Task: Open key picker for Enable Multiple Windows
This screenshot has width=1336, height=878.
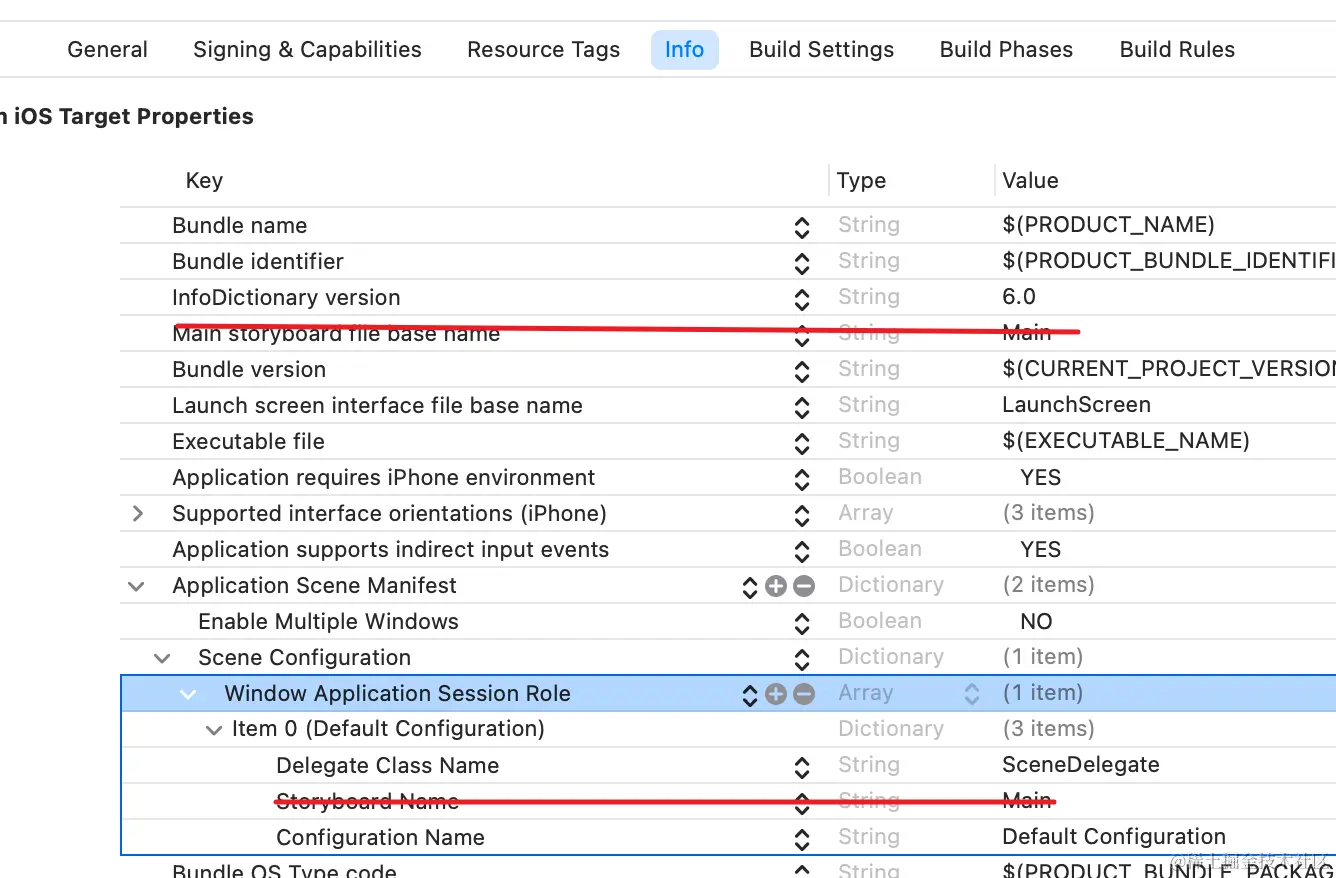Action: (801, 624)
